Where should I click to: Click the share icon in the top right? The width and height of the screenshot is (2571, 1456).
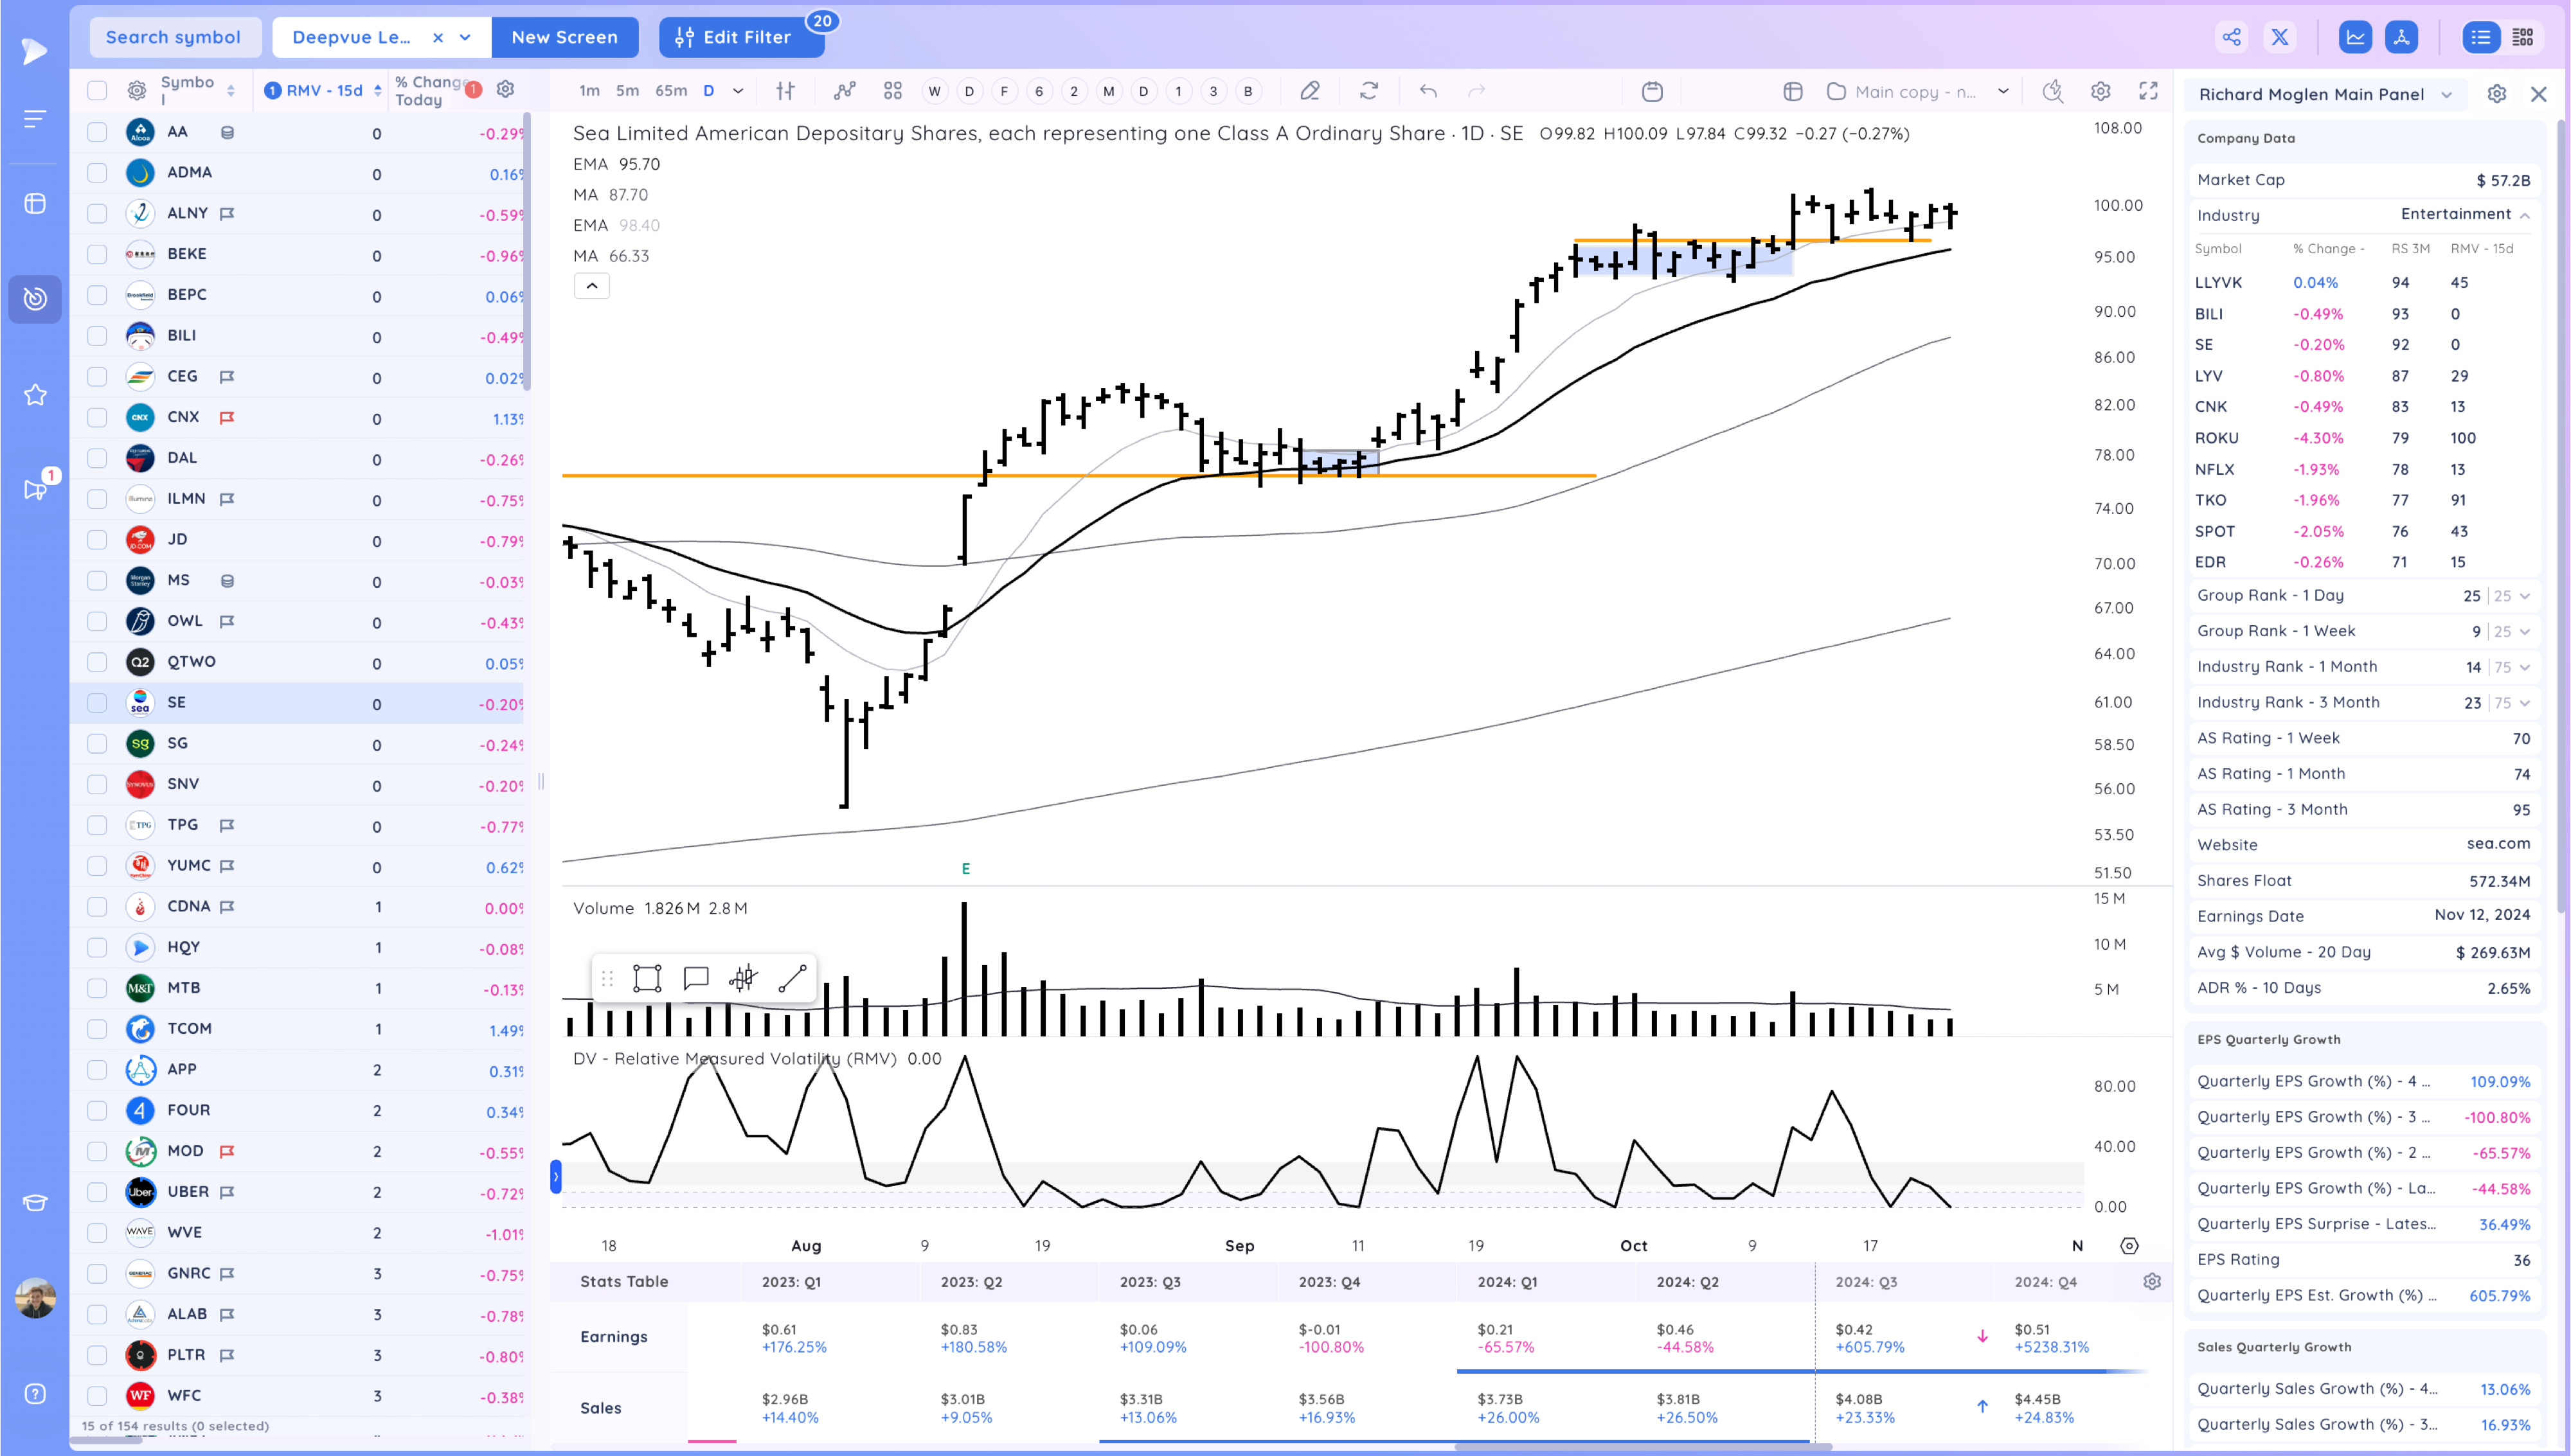(2231, 36)
